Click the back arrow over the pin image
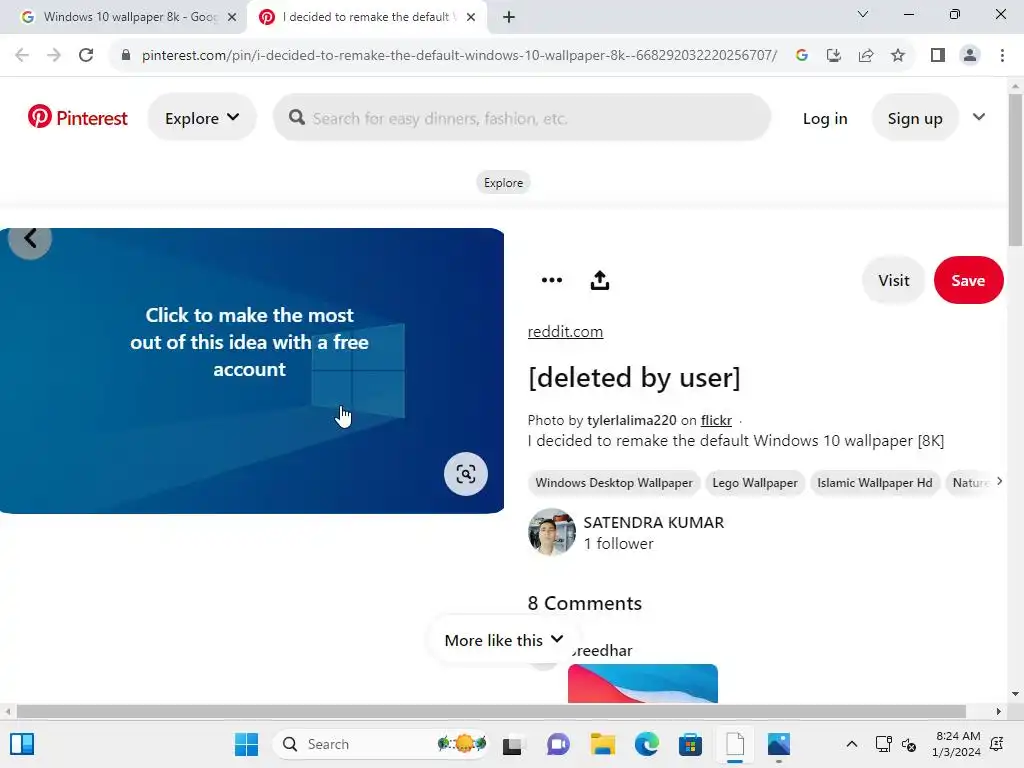This screenshot has width=1024, height=768. click(30, 238)
